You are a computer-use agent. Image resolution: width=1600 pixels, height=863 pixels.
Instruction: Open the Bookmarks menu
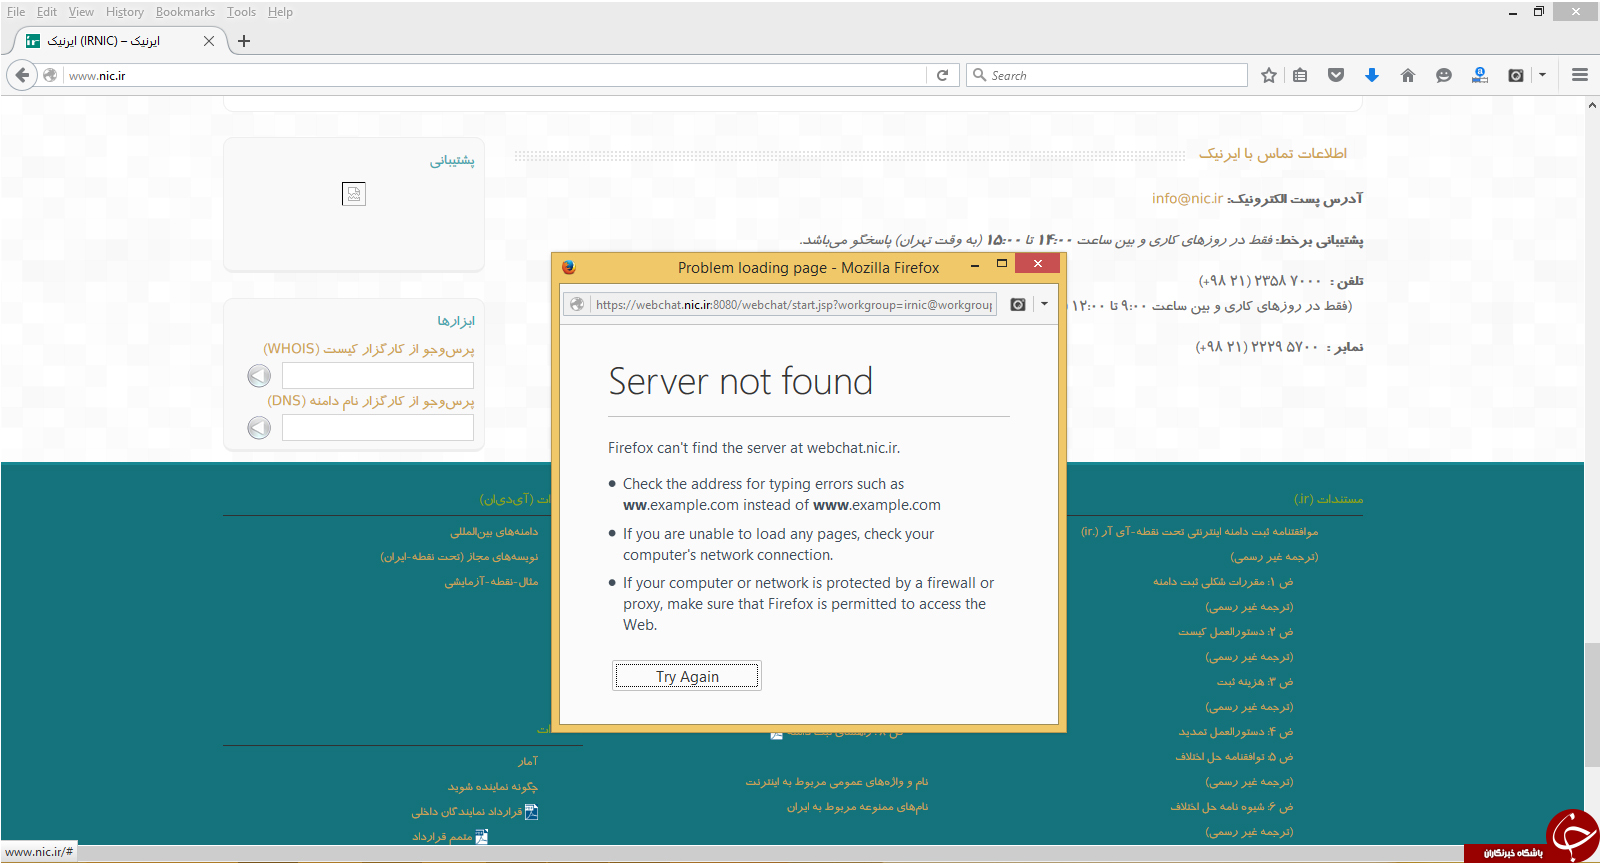[x=185, y=12]
